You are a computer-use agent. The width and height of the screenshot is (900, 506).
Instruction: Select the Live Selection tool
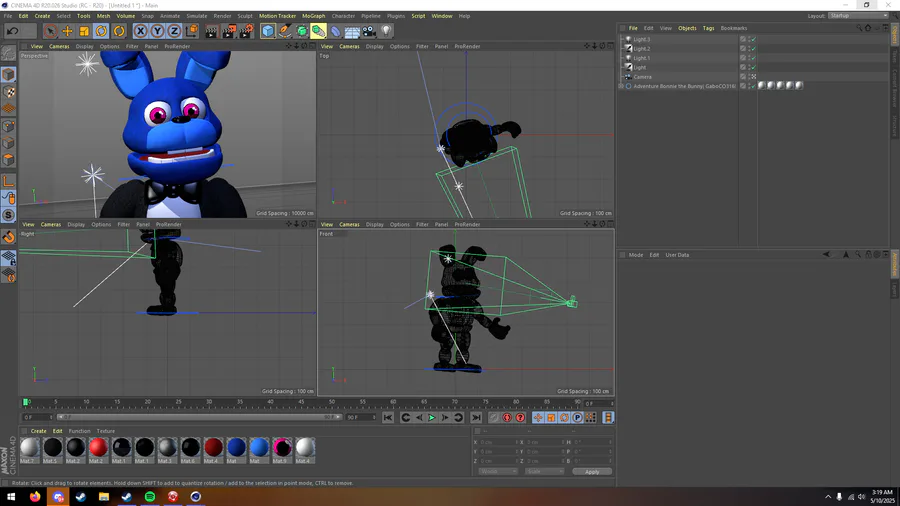pos(51,31)
